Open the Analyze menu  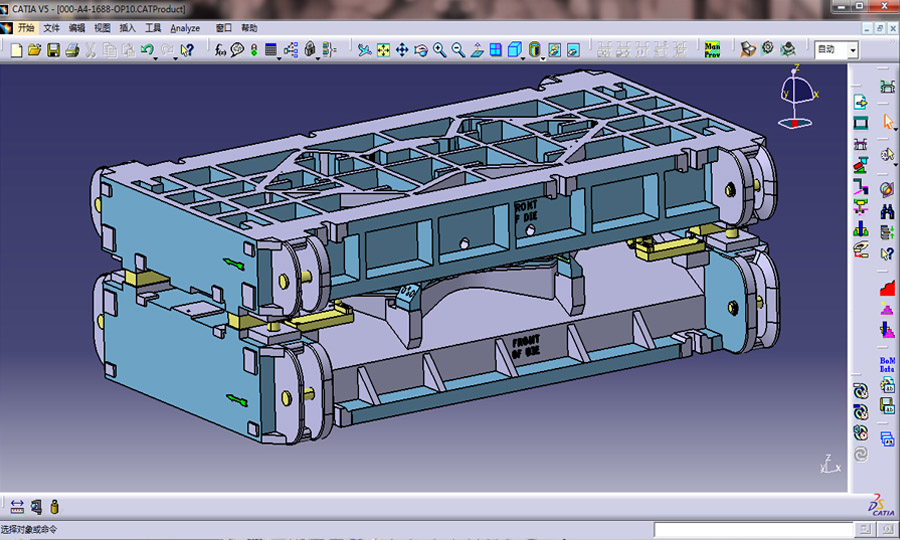point(185,28)
